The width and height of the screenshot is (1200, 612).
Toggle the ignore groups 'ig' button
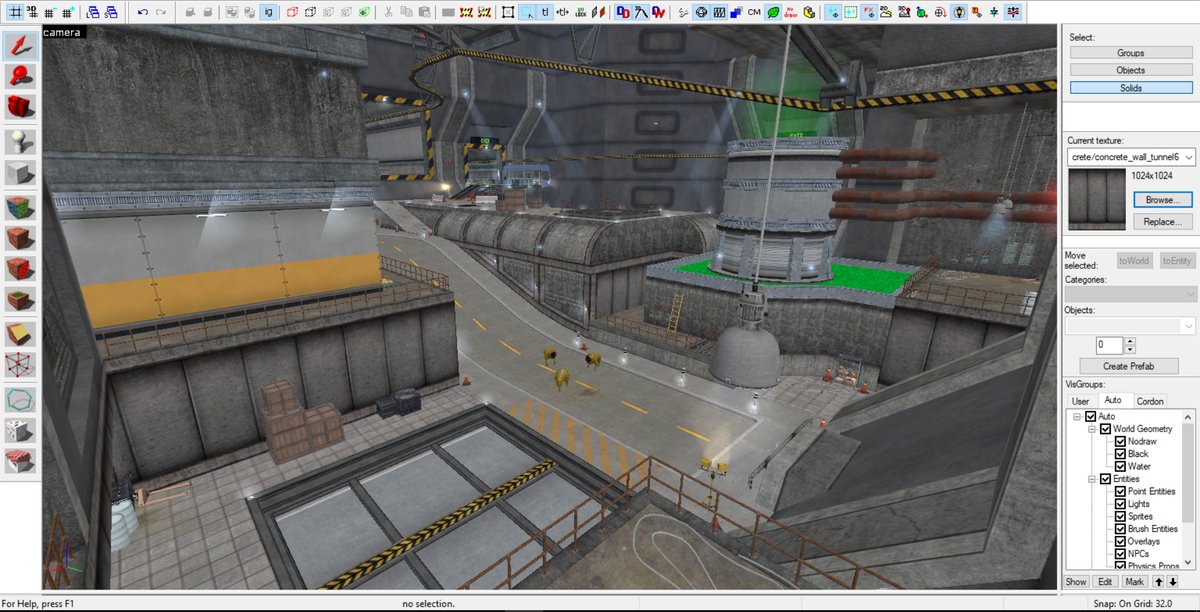(267, 12)
